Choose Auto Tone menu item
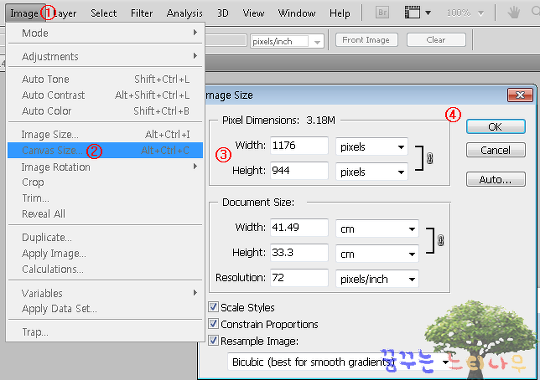The height and width of the screenshot is (380, 540). point(105,79)
